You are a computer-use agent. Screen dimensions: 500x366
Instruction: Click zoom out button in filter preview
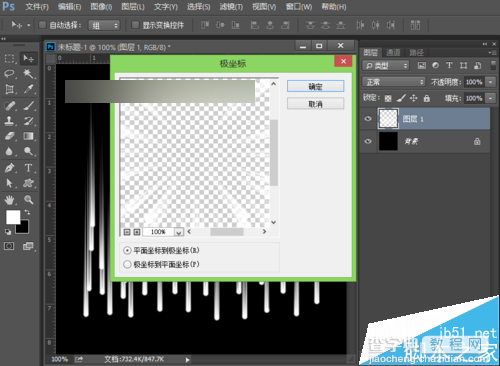tap(127, 232)
